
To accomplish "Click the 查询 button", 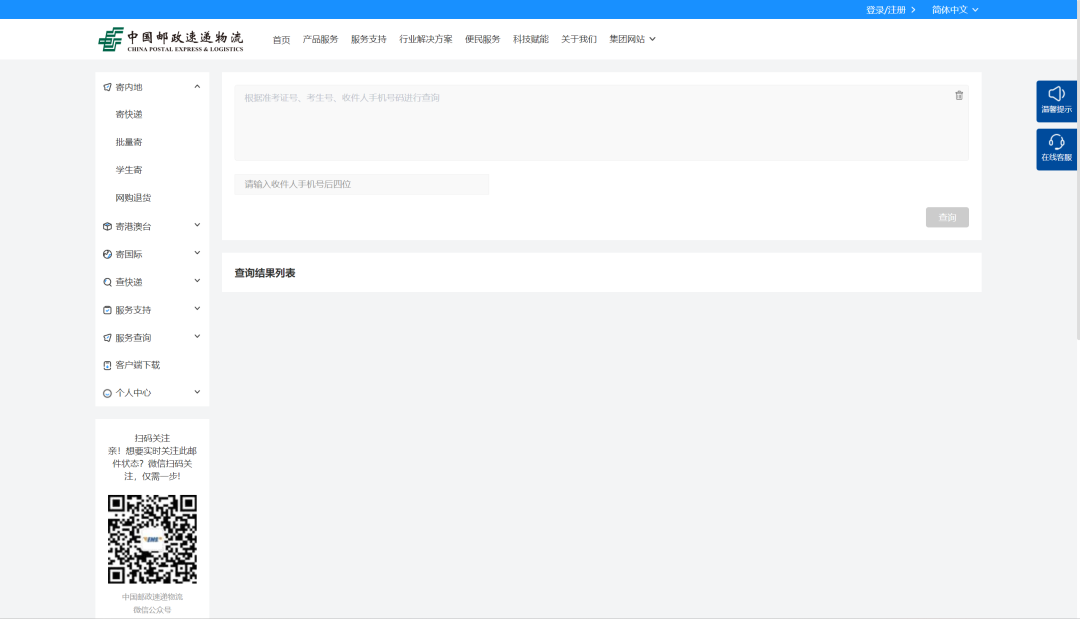I will (947, 218).
